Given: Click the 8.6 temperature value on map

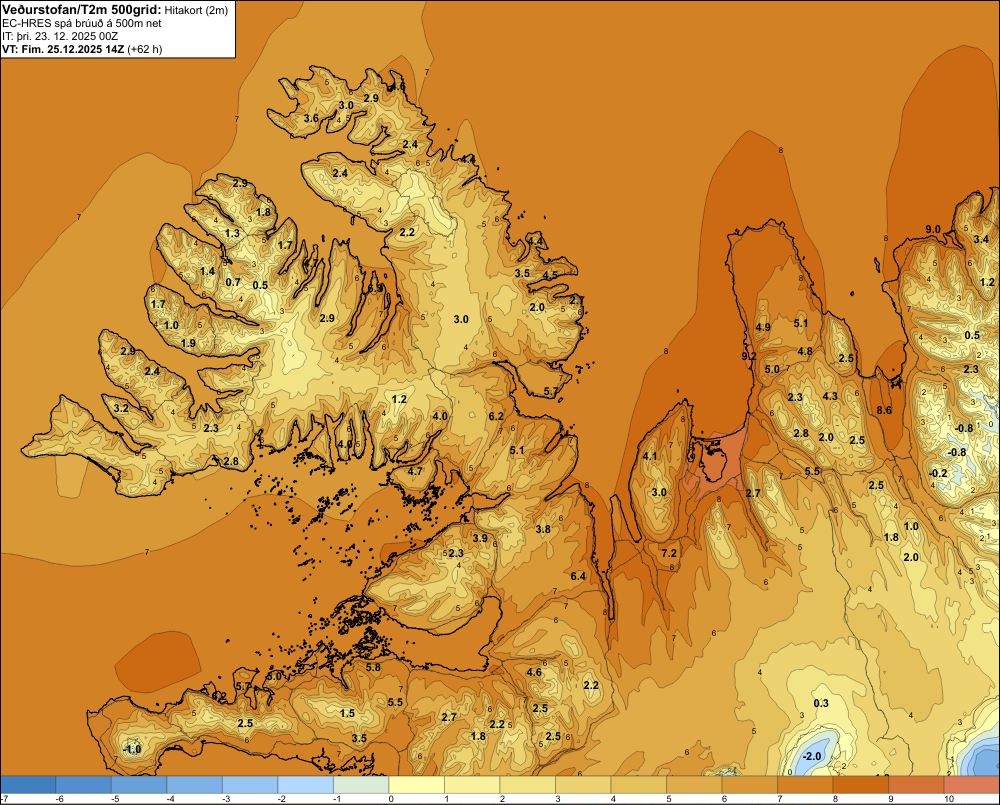Looking at the screenshot, I should click(x=884, y=410).
